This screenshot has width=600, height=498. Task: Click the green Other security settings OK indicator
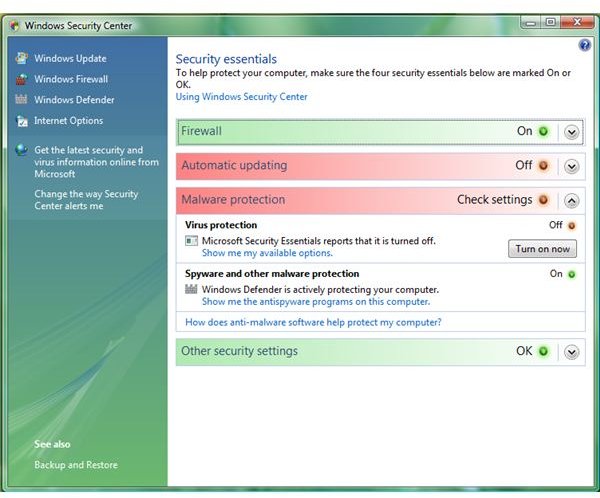pyautogui.click(x=543, y=351)
